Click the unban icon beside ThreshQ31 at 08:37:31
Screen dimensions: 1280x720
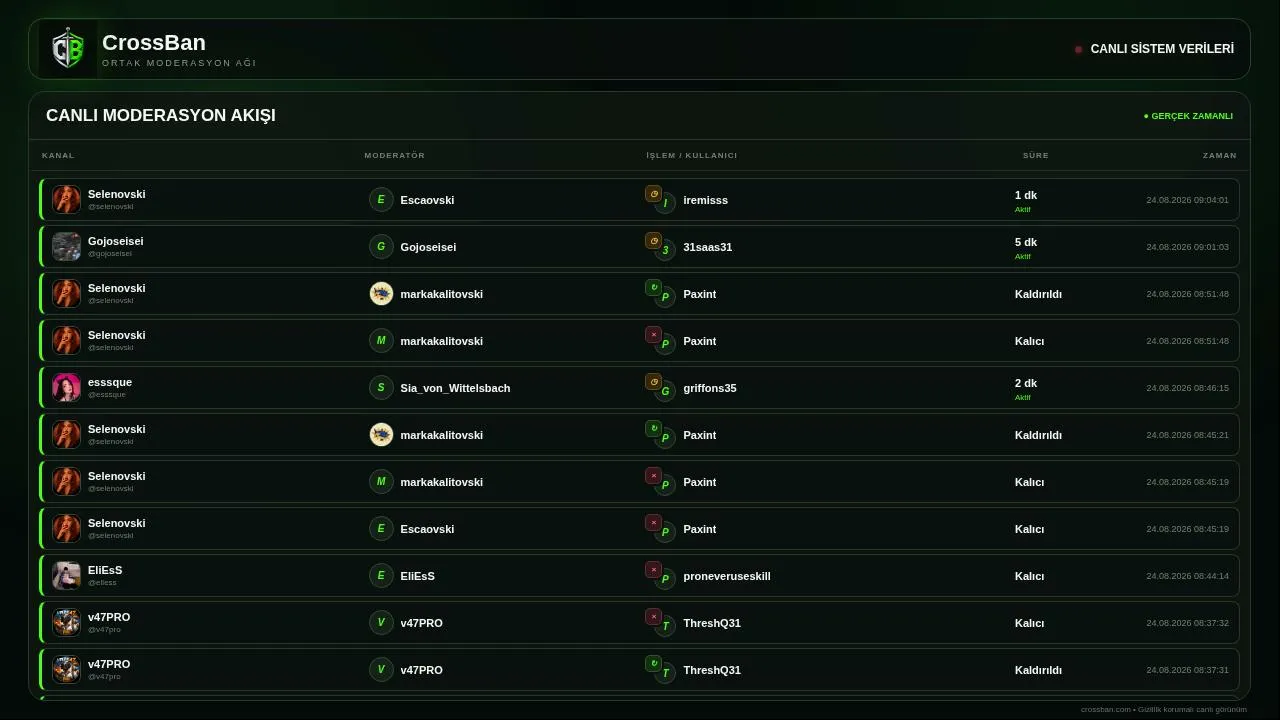(653, 664)
